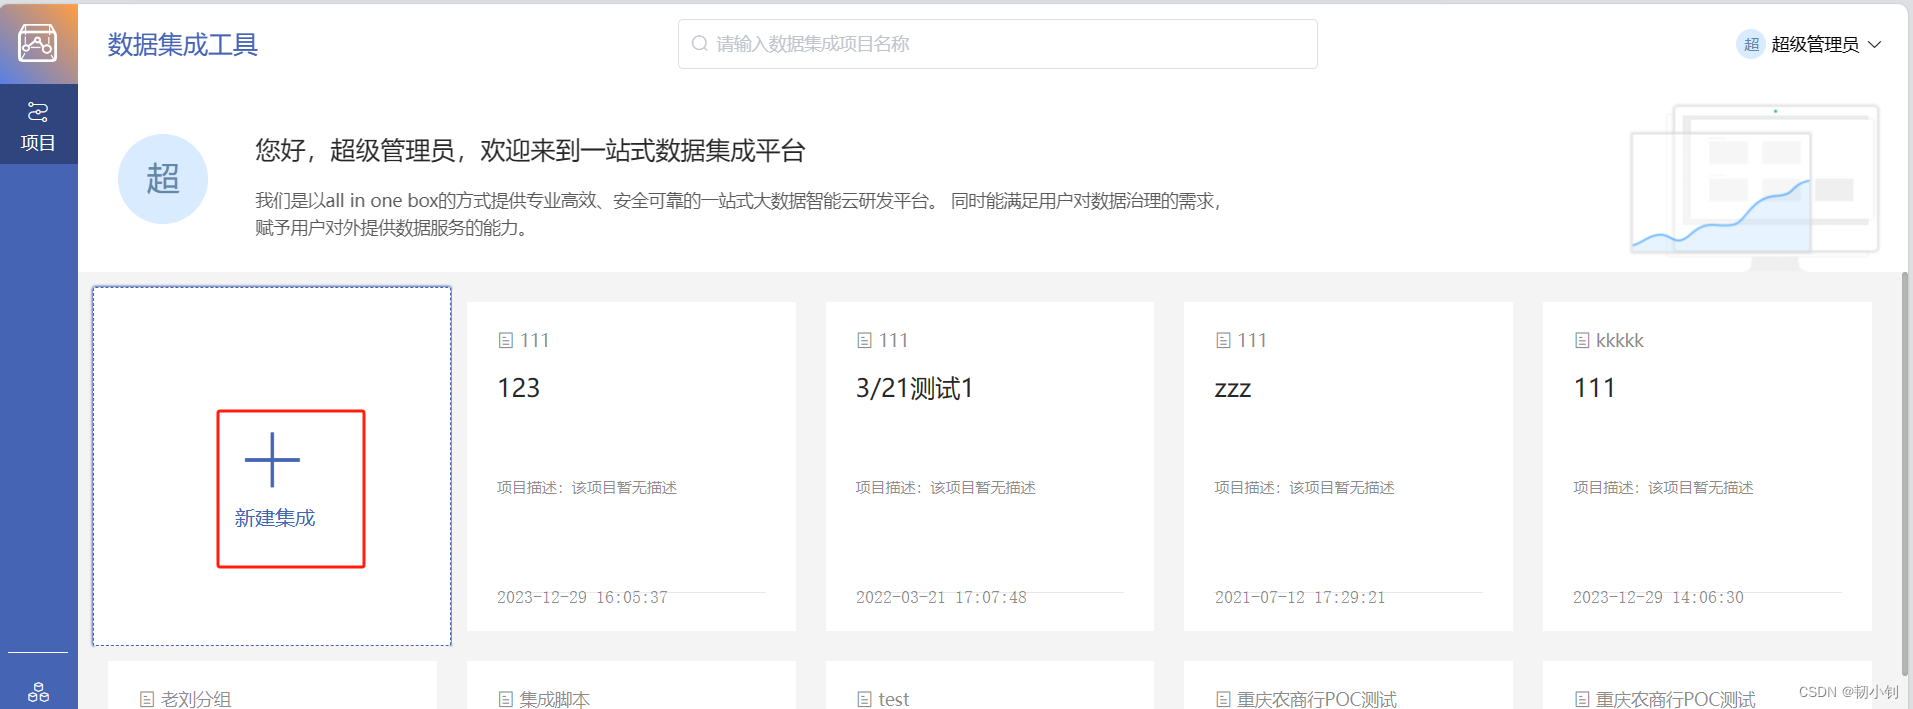1913x709 pixels.
Task: Click the 新建集成 label
Action: pos(275,518)
